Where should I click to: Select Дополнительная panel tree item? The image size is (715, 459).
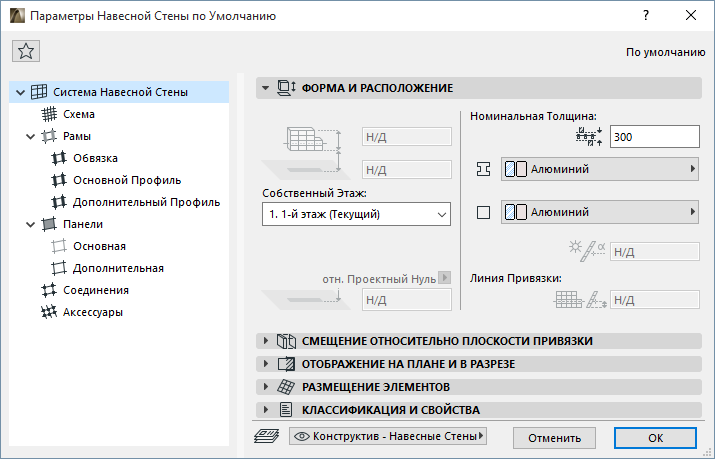[118, 268]
